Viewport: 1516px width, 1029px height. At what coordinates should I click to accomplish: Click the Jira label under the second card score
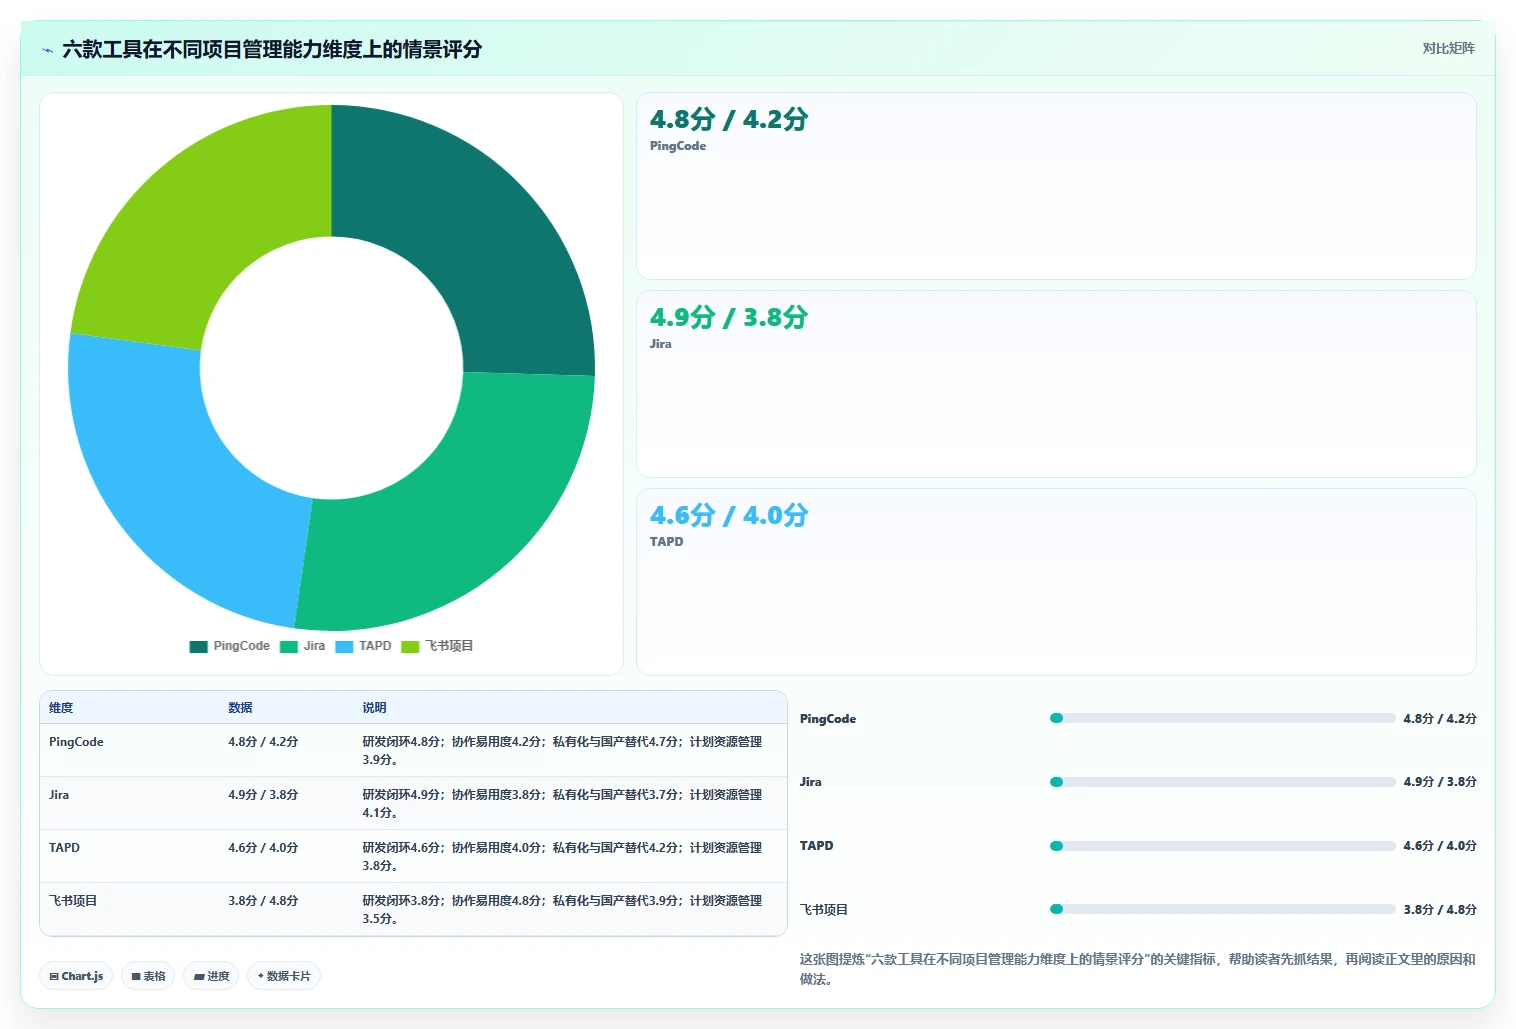pyautogui.click(x=661, y=344)
